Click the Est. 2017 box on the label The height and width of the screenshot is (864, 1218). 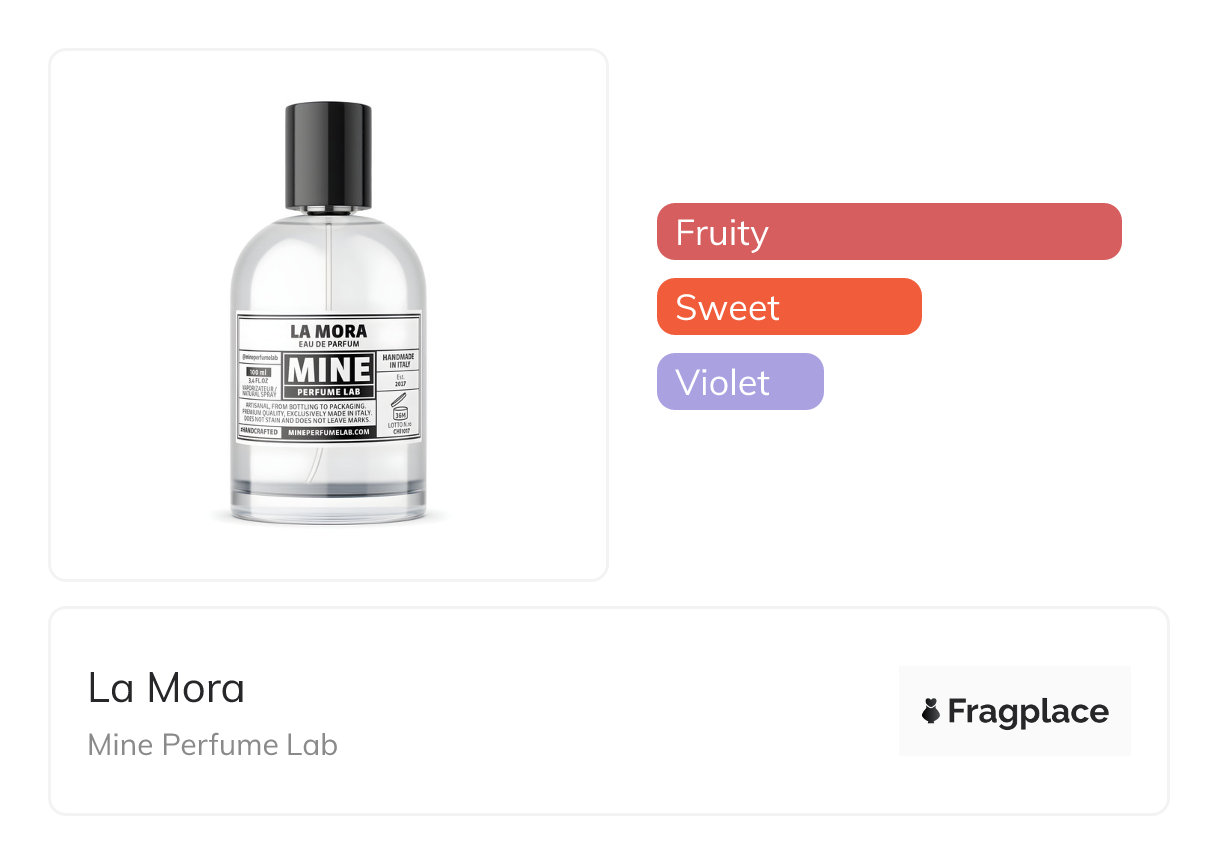[x=400, y=380]
